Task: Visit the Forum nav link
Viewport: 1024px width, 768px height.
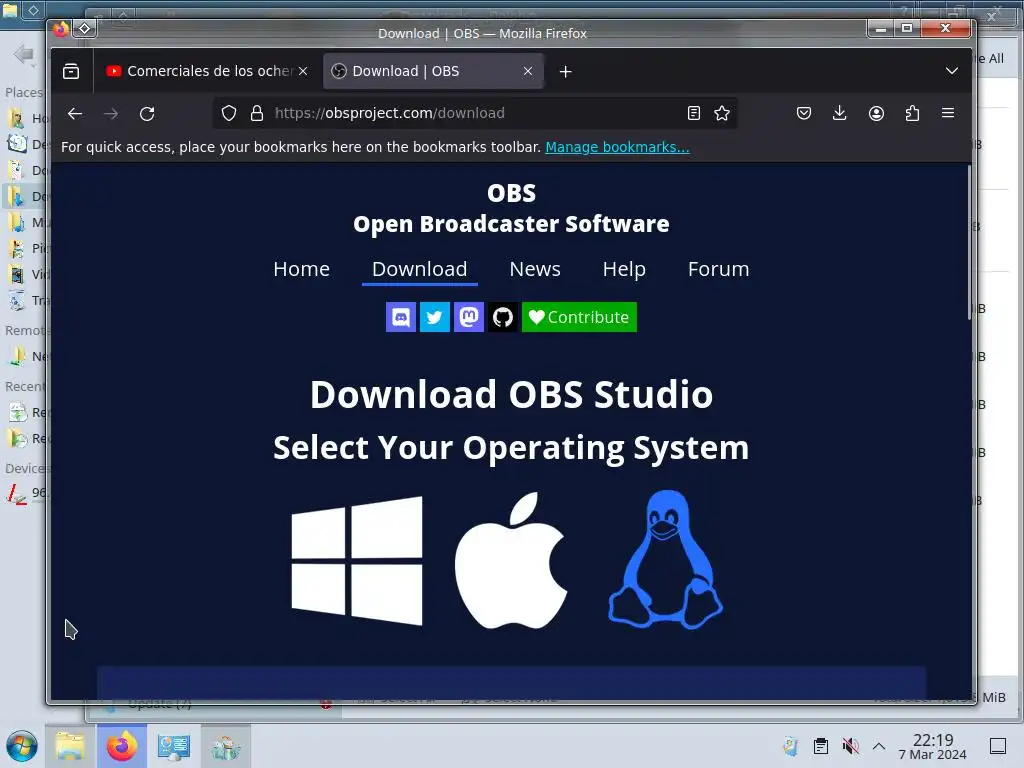Action: (x=718, y=269)
